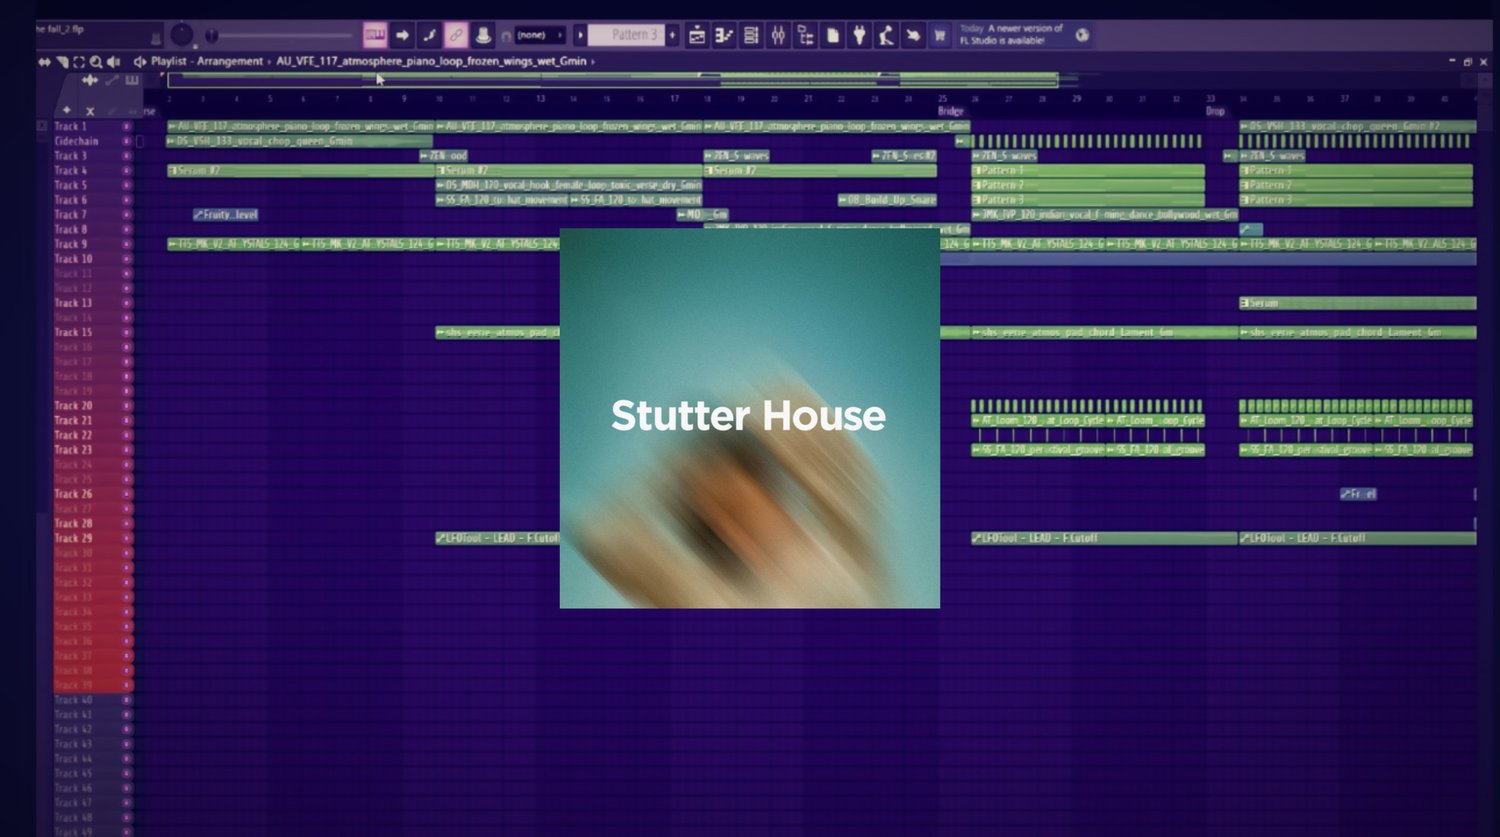
Task: Click the icon left of the cart
Action: [913, 35]
